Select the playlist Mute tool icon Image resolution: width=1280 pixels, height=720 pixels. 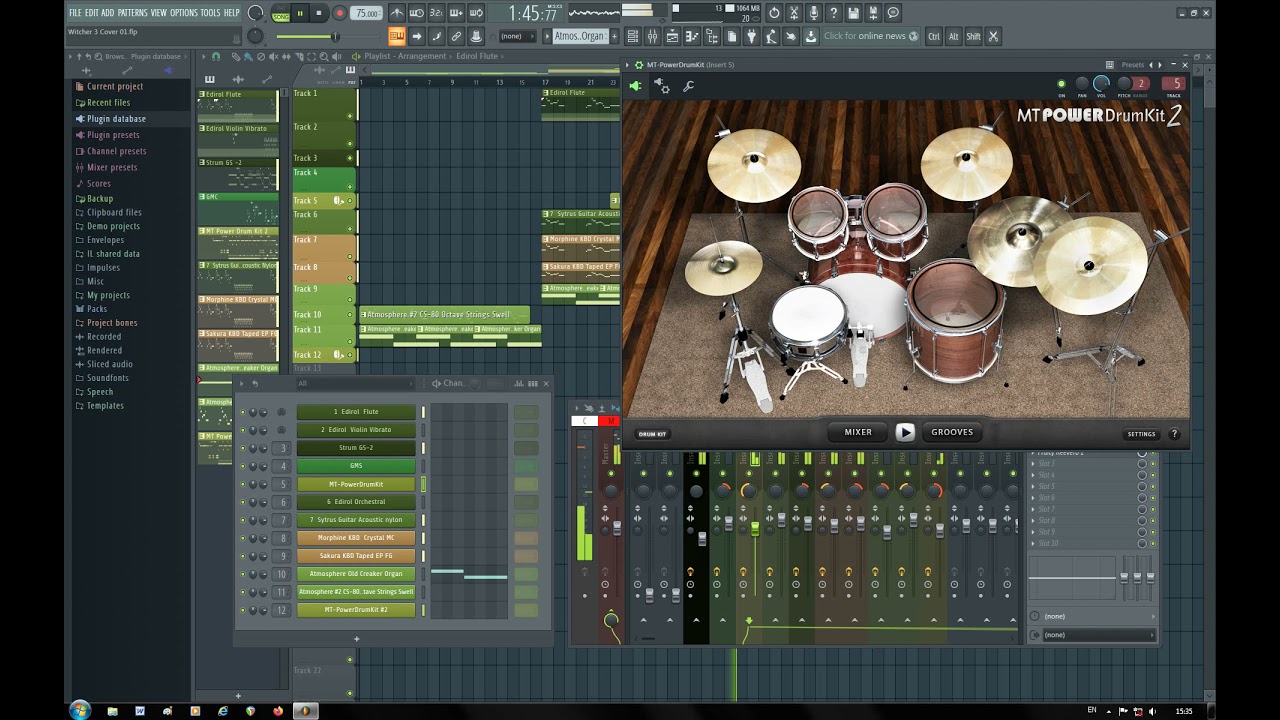273,56
